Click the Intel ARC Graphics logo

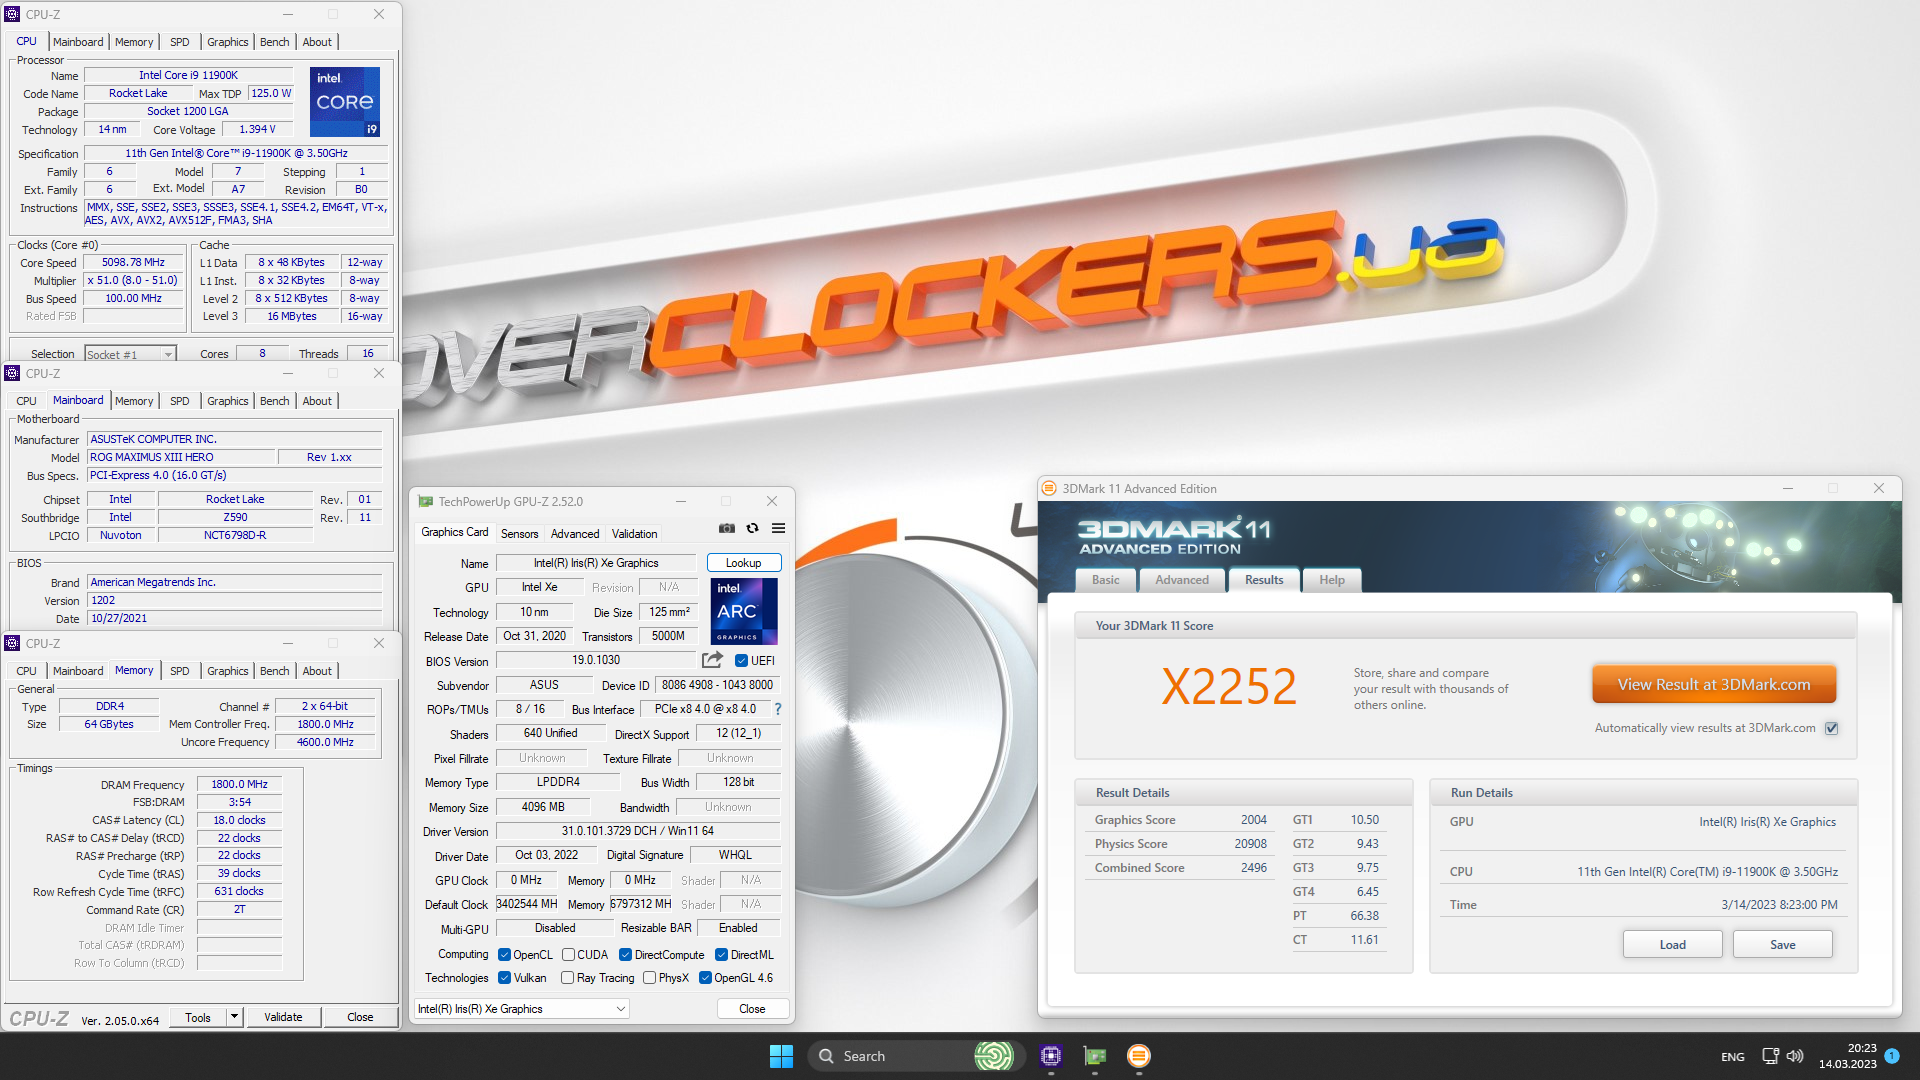[x=743, y=611]
